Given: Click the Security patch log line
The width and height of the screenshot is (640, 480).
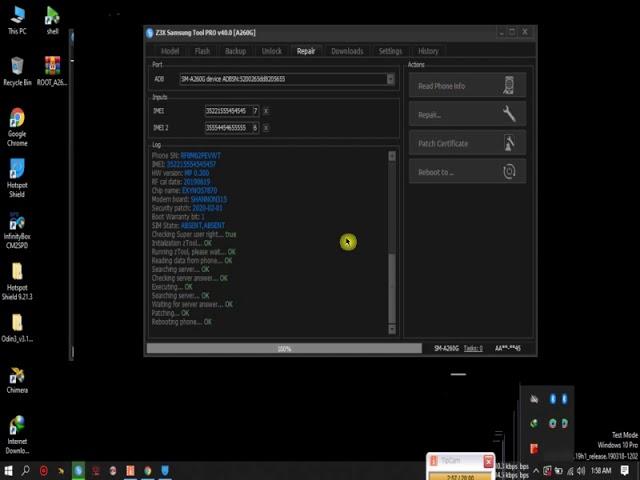Looking at the screenshot, I should click(x=187, y=208).
